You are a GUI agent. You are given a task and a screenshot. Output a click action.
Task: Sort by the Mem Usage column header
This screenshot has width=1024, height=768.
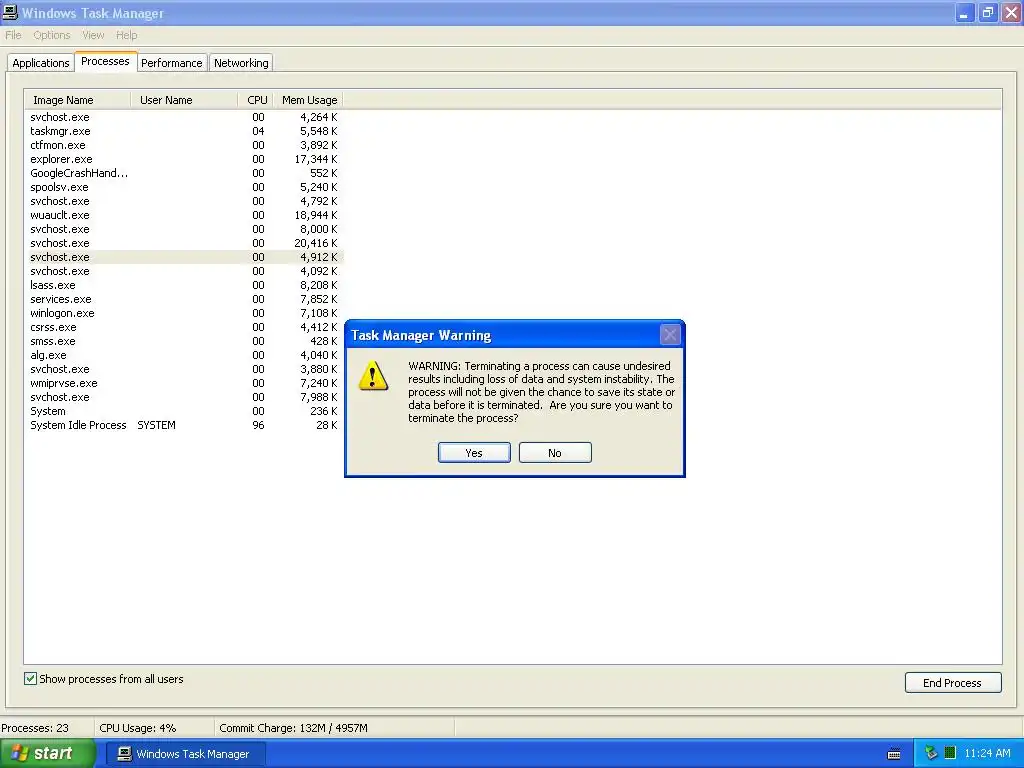coord(308,100)
